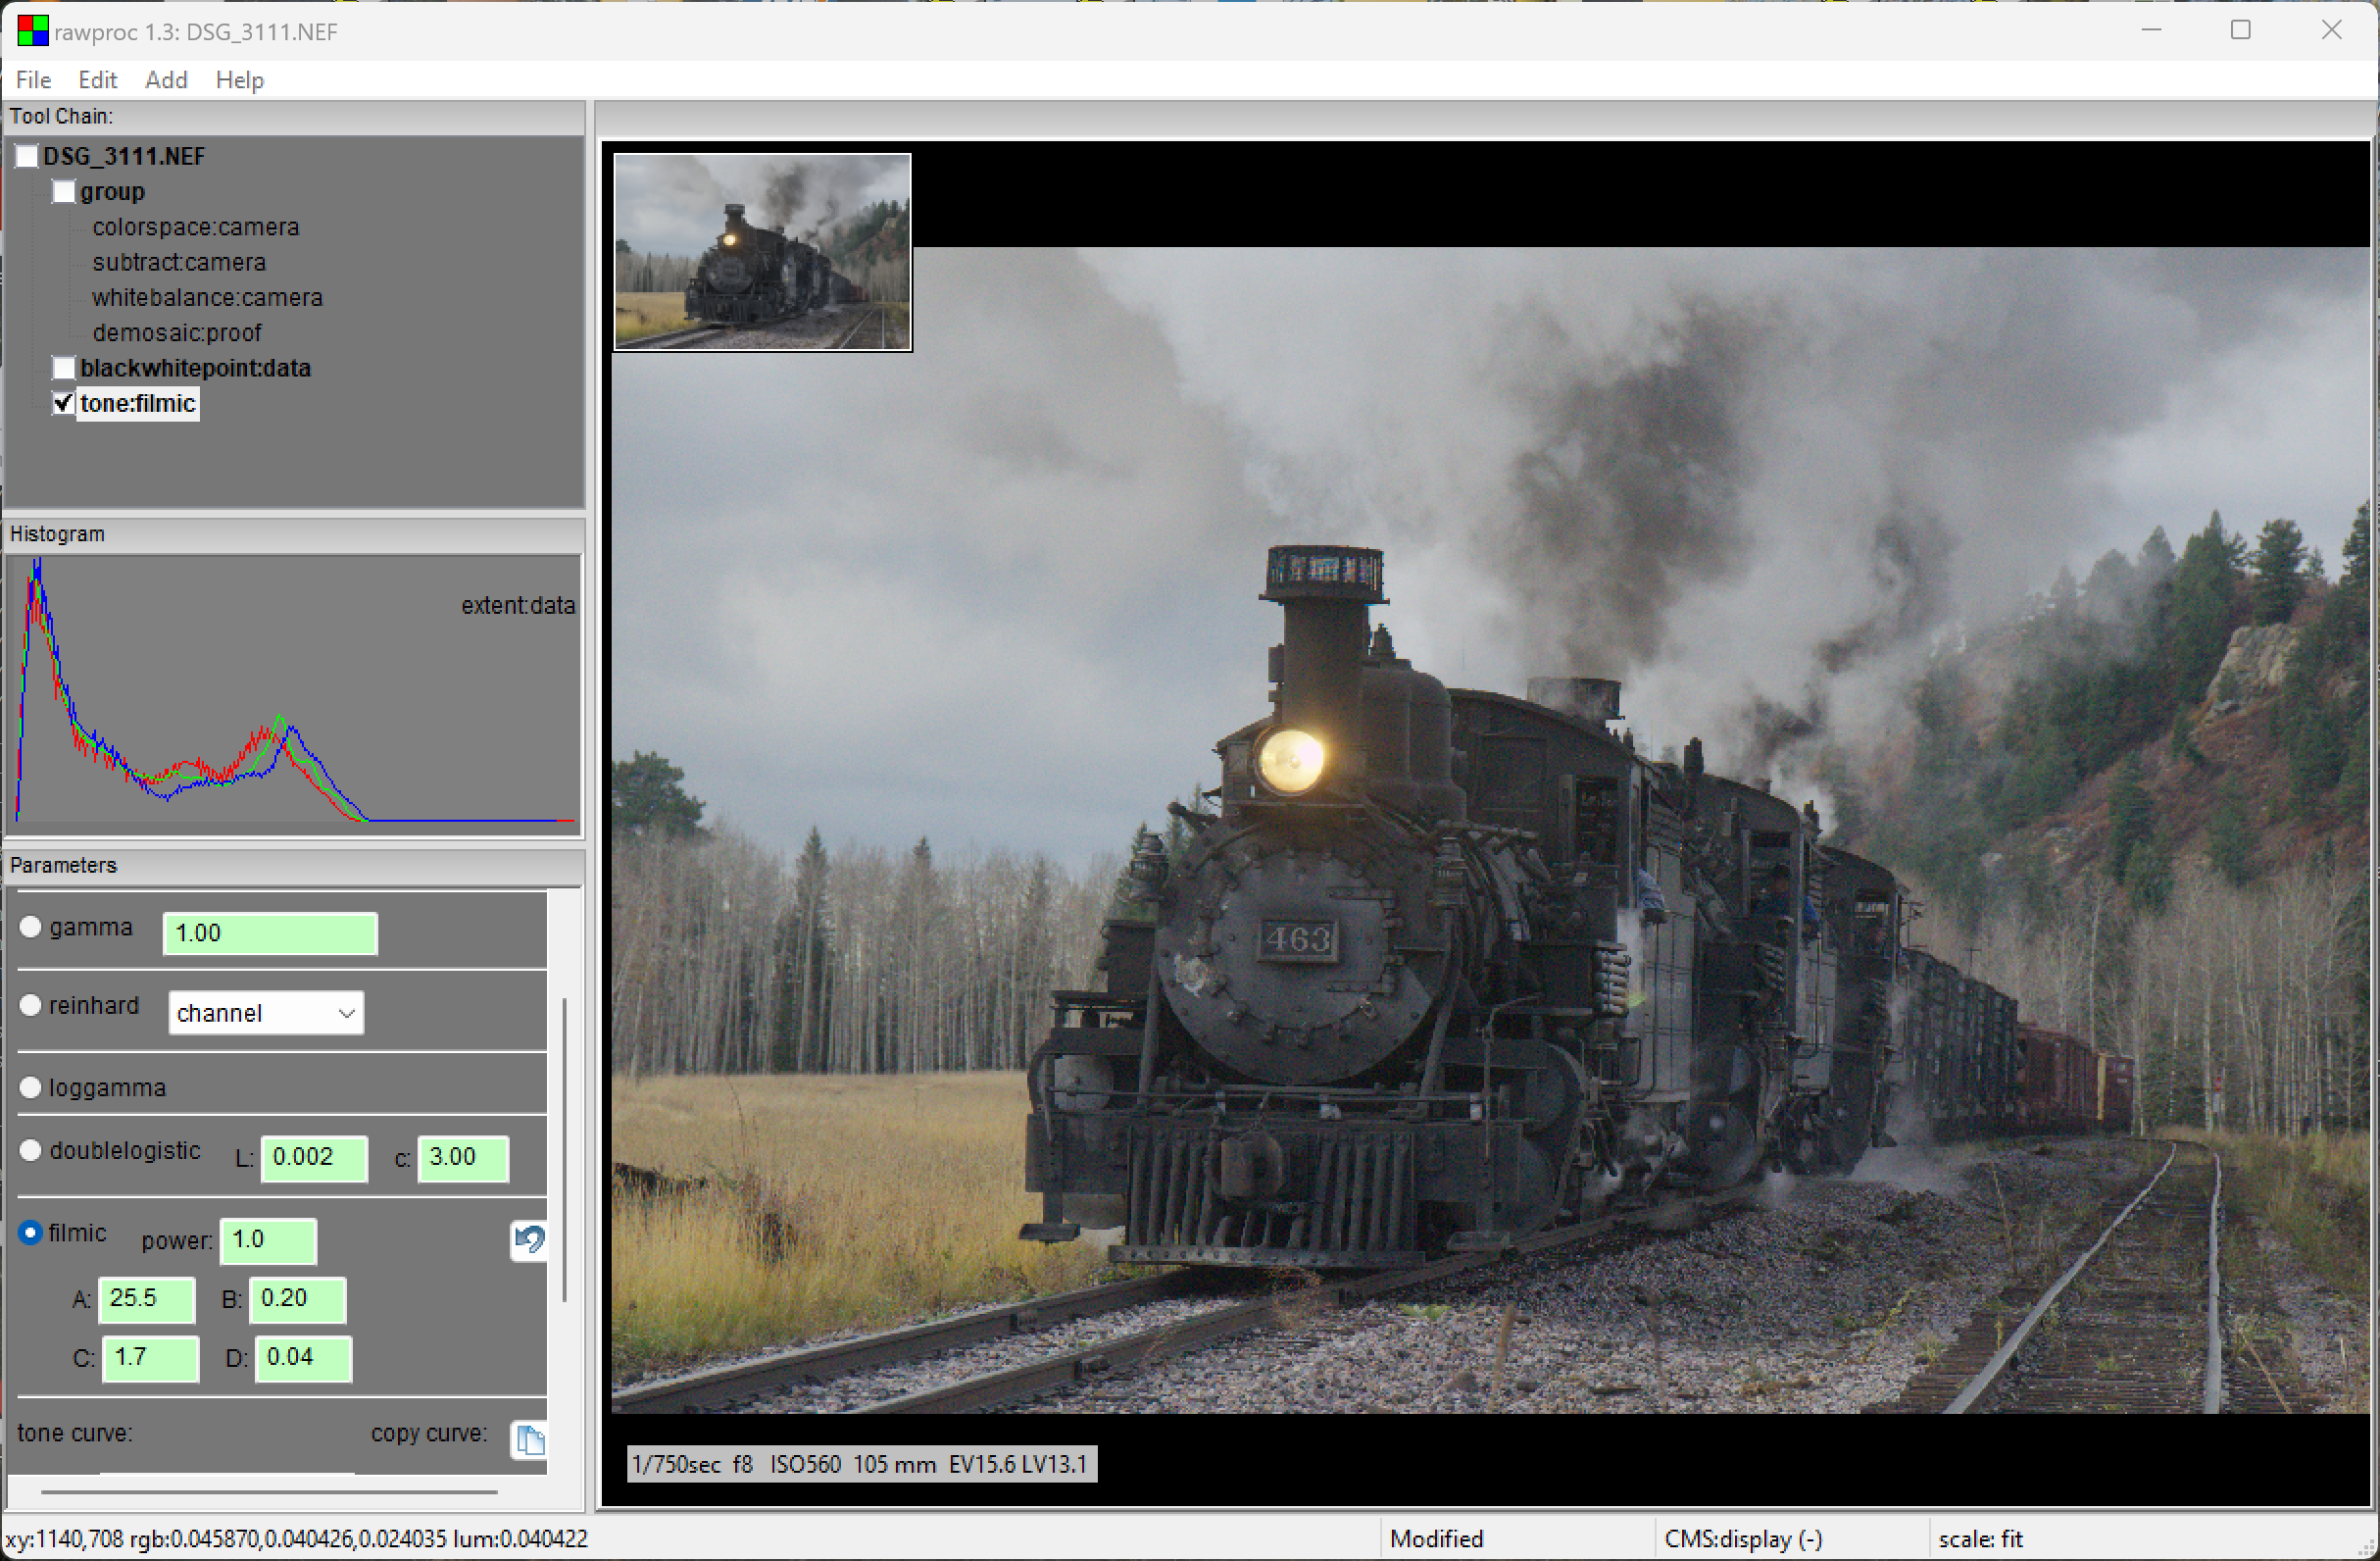Screen dimensions: 2380x1561
Task: Click the filmic reset undo icon
Action: [528, 1240]
